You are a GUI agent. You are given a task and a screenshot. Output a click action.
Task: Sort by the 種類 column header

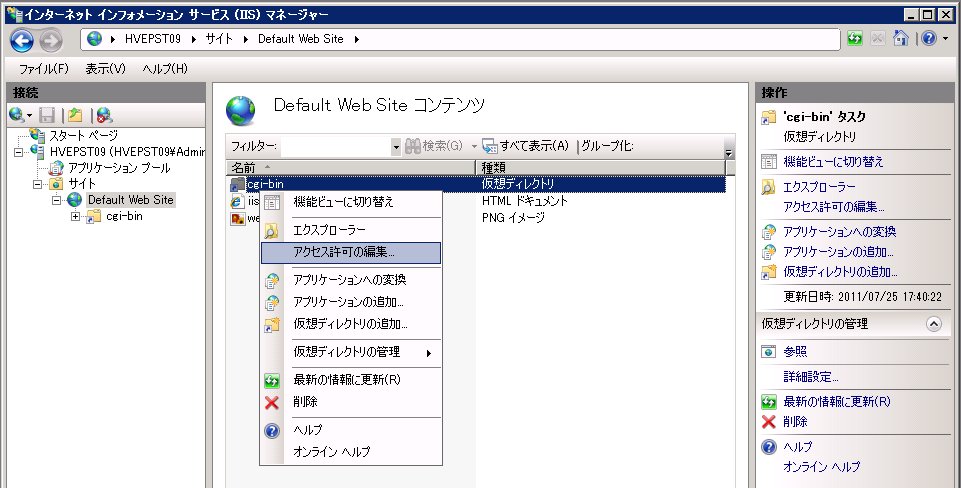[x=600, y=167]
